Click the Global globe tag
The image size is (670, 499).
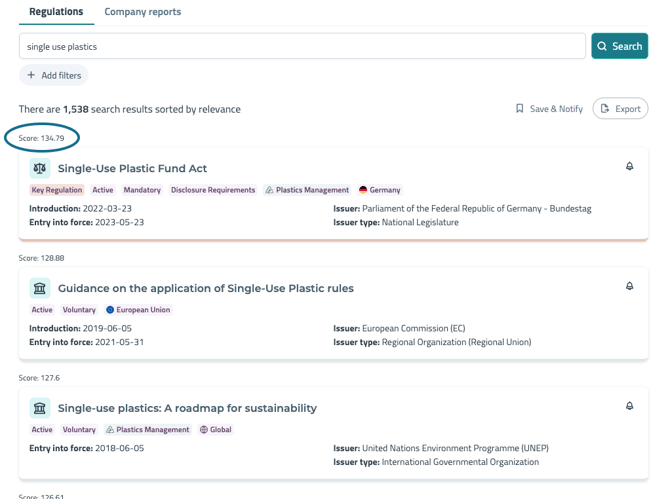pyautogui.click(x=216, y=430)
